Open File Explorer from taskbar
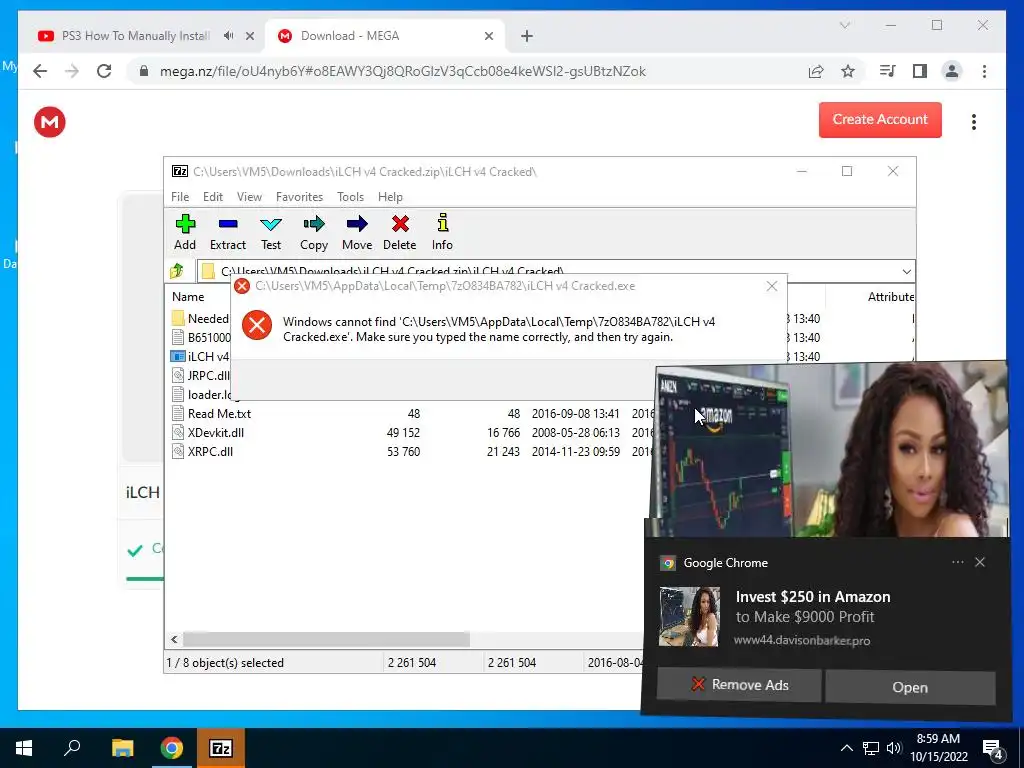Screen dimensions: 1024x768 pyautogui.click(x=122, y=748)
